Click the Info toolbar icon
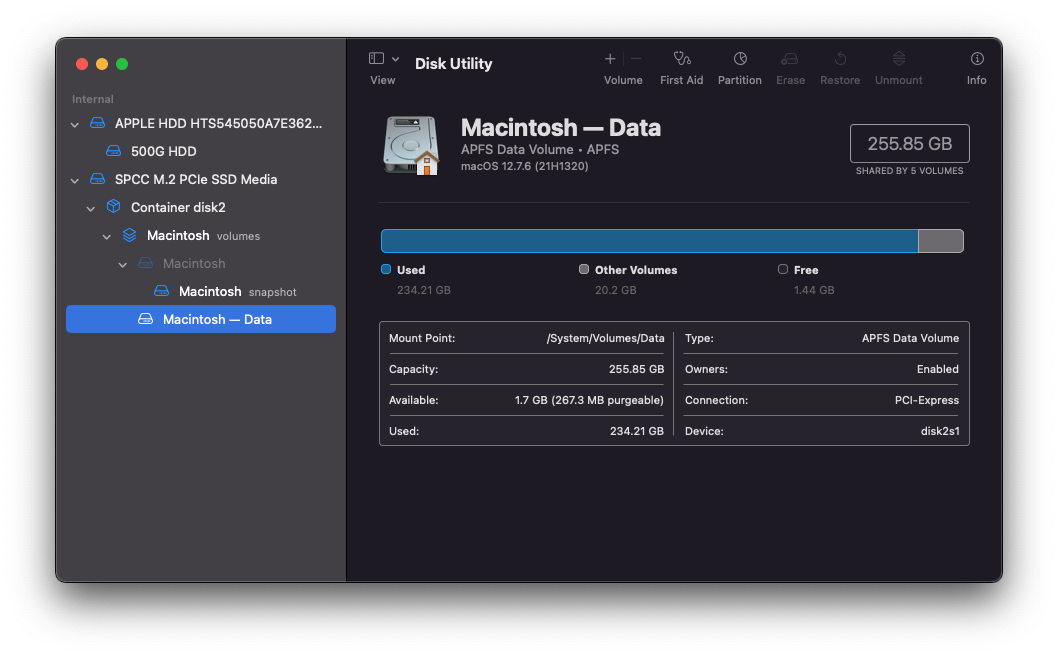Screen dimensions: 1058x656 click(x=977, y=59)
